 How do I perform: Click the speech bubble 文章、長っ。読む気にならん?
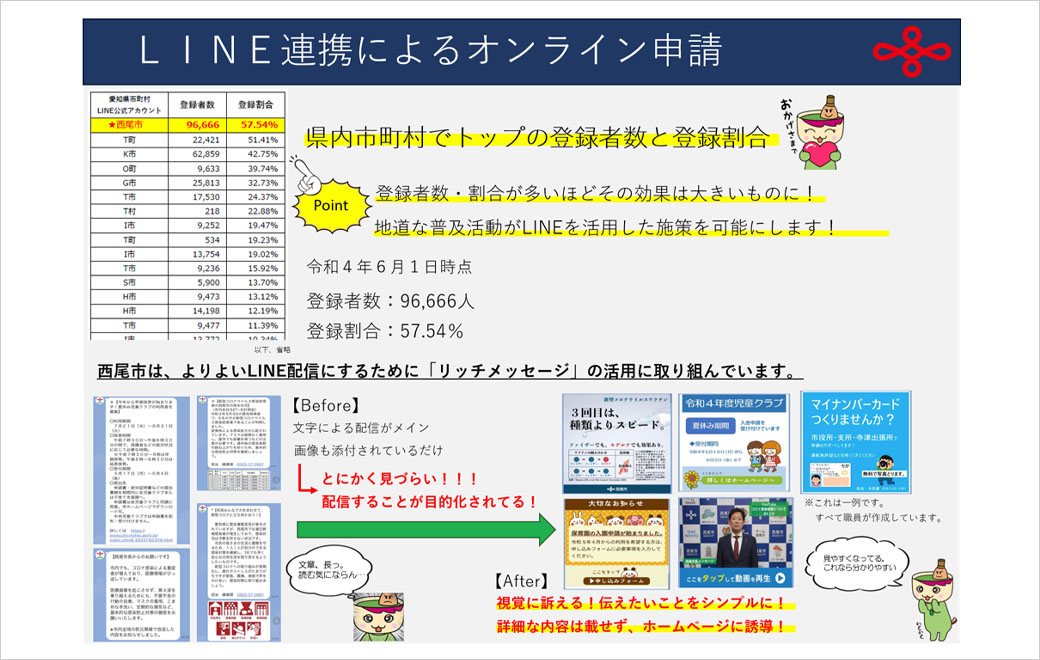328,570
